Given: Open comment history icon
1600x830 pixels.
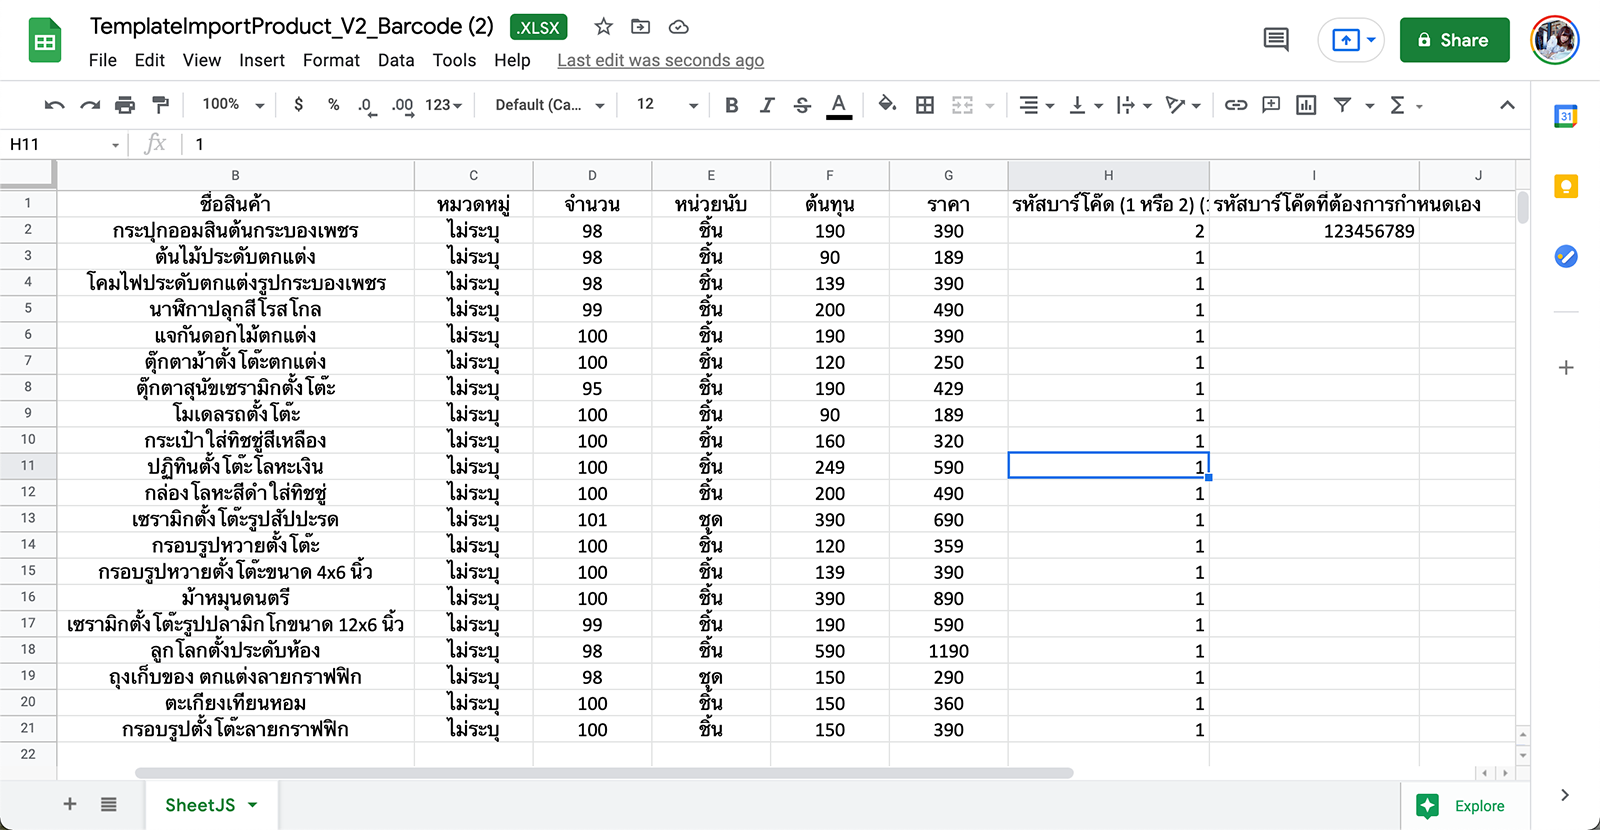Looking at the screenshot, I should coord(1276,40).
